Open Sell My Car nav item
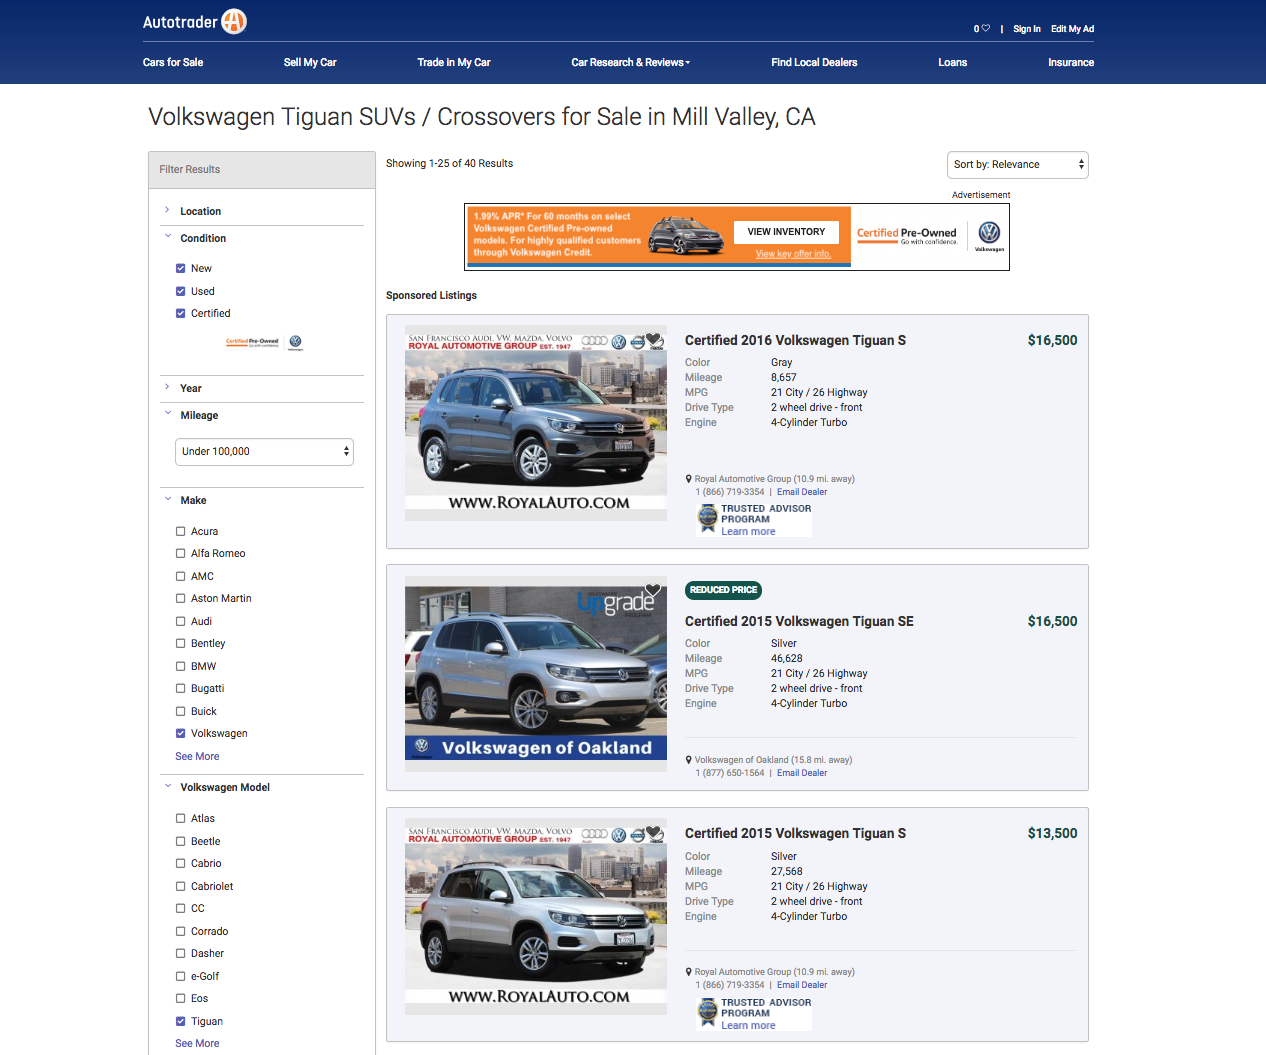The image size is (1266, 1055). click(310, 62)
